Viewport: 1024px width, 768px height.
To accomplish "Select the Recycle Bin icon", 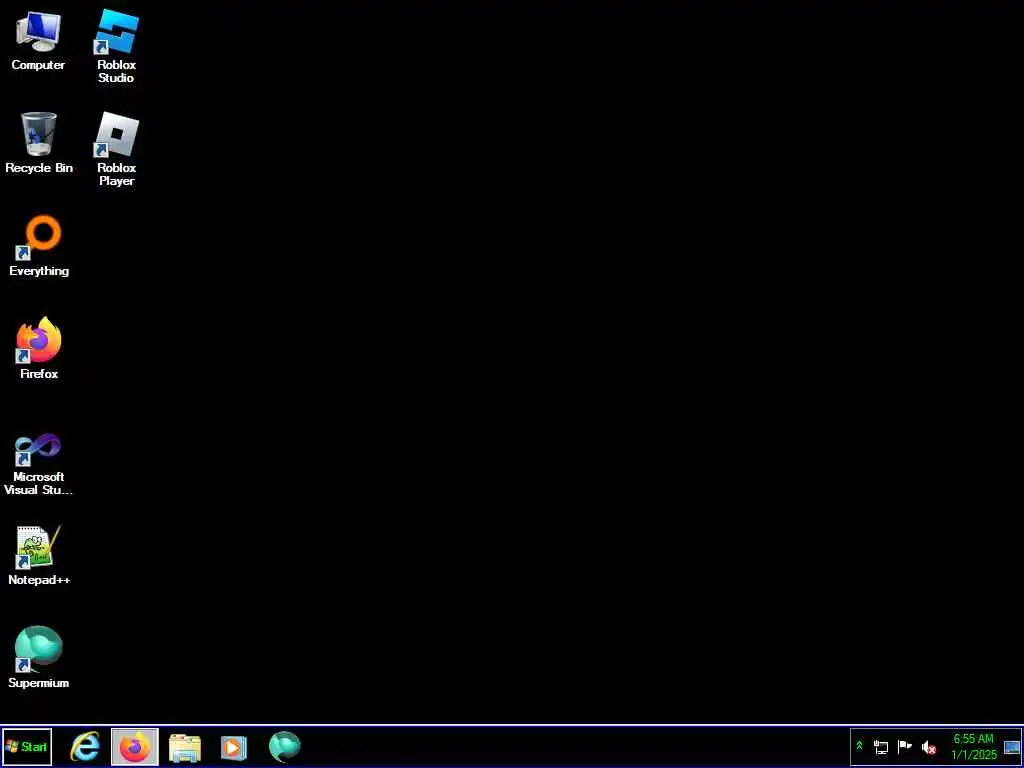I will point(39,143).
